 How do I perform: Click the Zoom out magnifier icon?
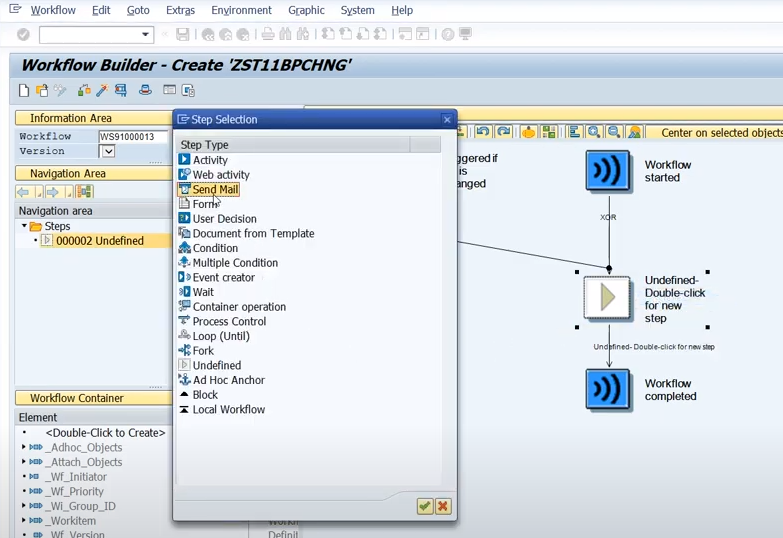tap(614, 132)
